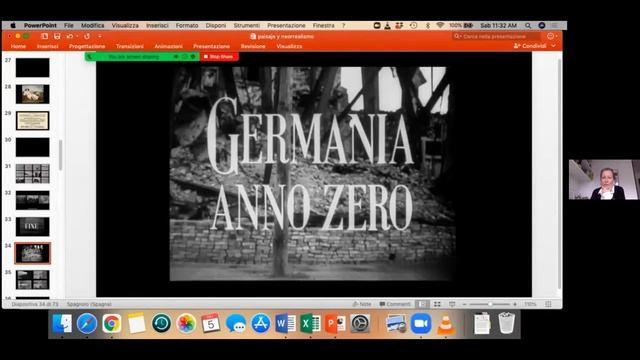Open the Revisione ribbon tab
The width and height of the screenshot is (640, 360).
tap(253, 46)
